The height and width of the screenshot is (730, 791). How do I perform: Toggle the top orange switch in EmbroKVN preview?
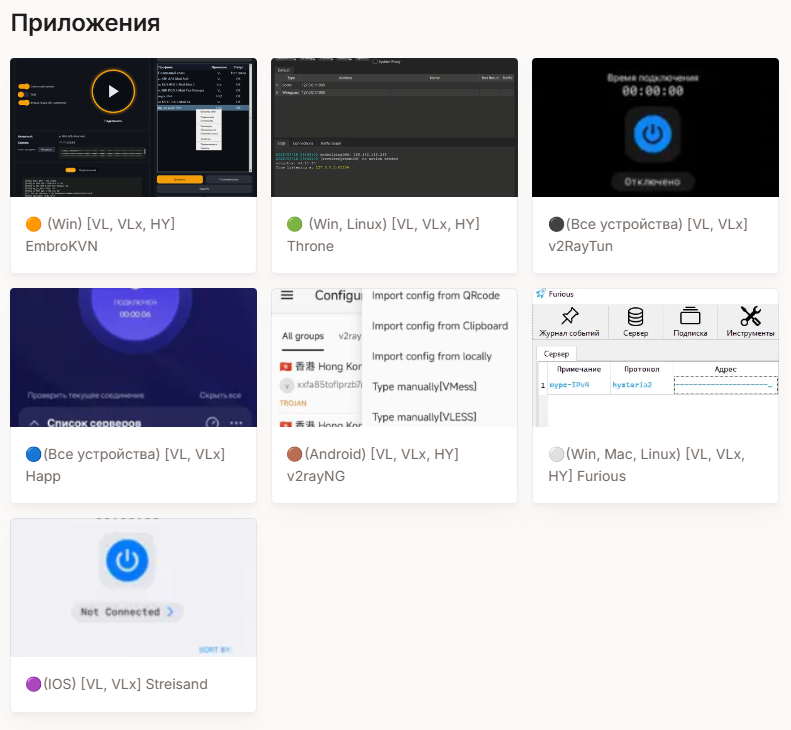click(x=23, y=86)
